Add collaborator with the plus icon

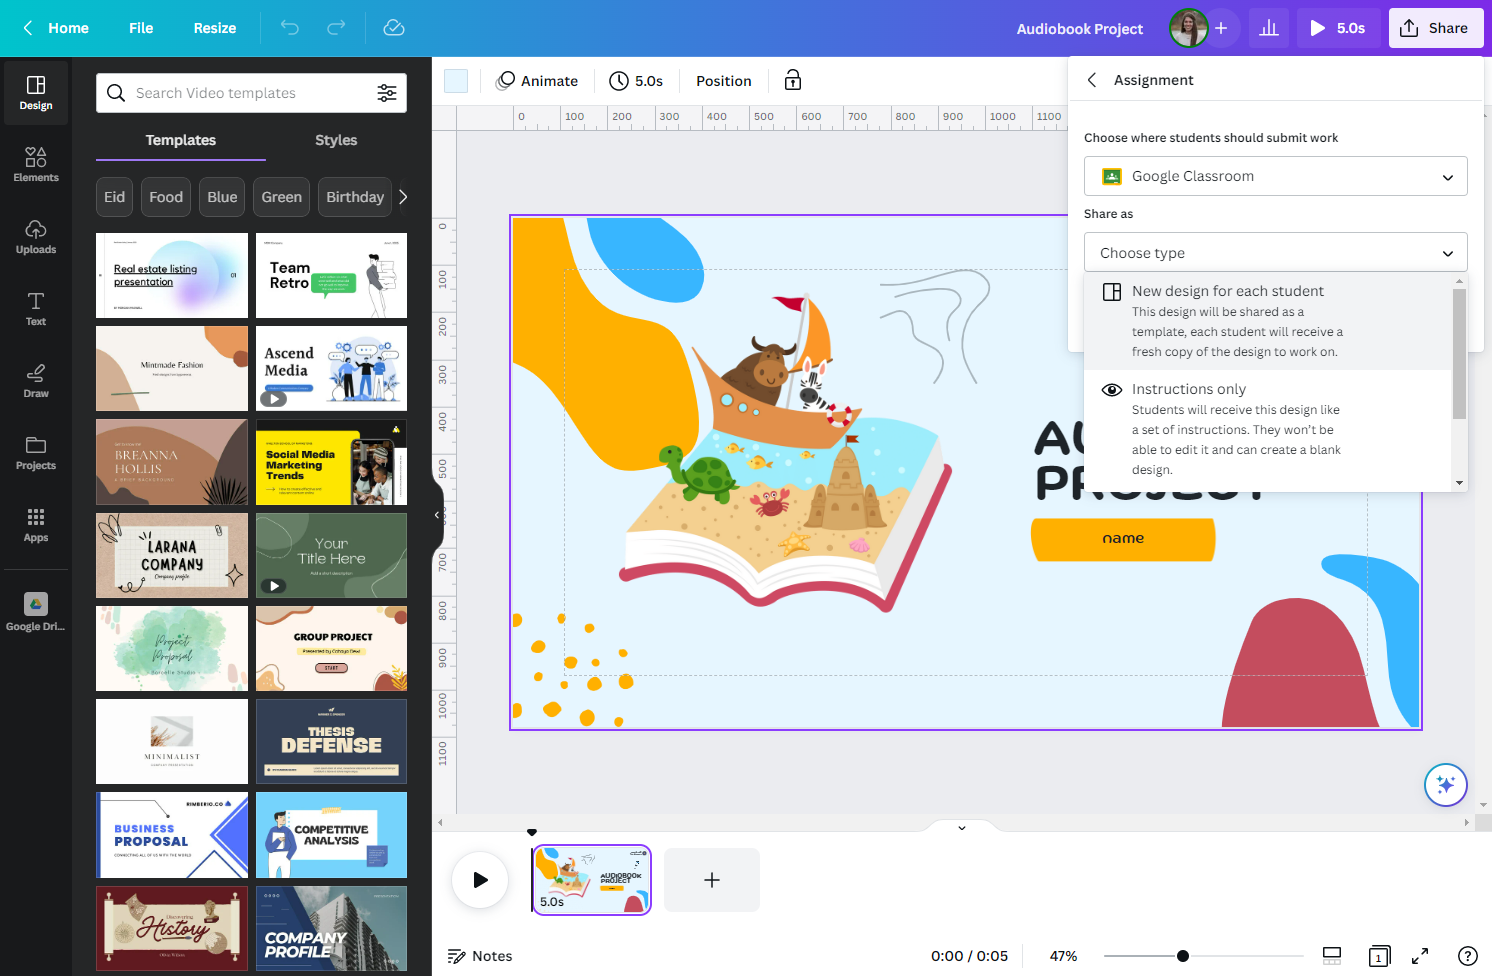[x=1221, y=28]
